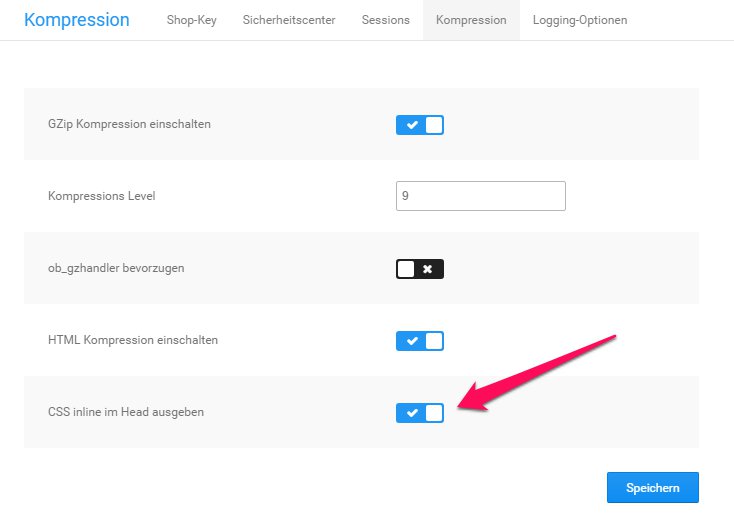Click the Kompressions Level input field
Image resolution: width=734 pixels, height=519 pixels.
click(480, 196)
